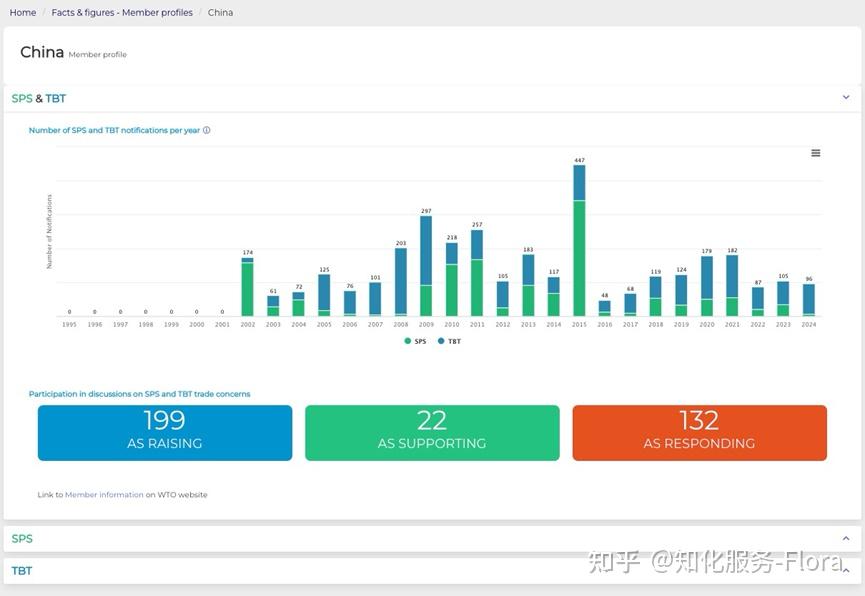Click the blue 199 AS RAISING card
The height and width of the screenshot is (596, 865).
(x=164, y=431)
